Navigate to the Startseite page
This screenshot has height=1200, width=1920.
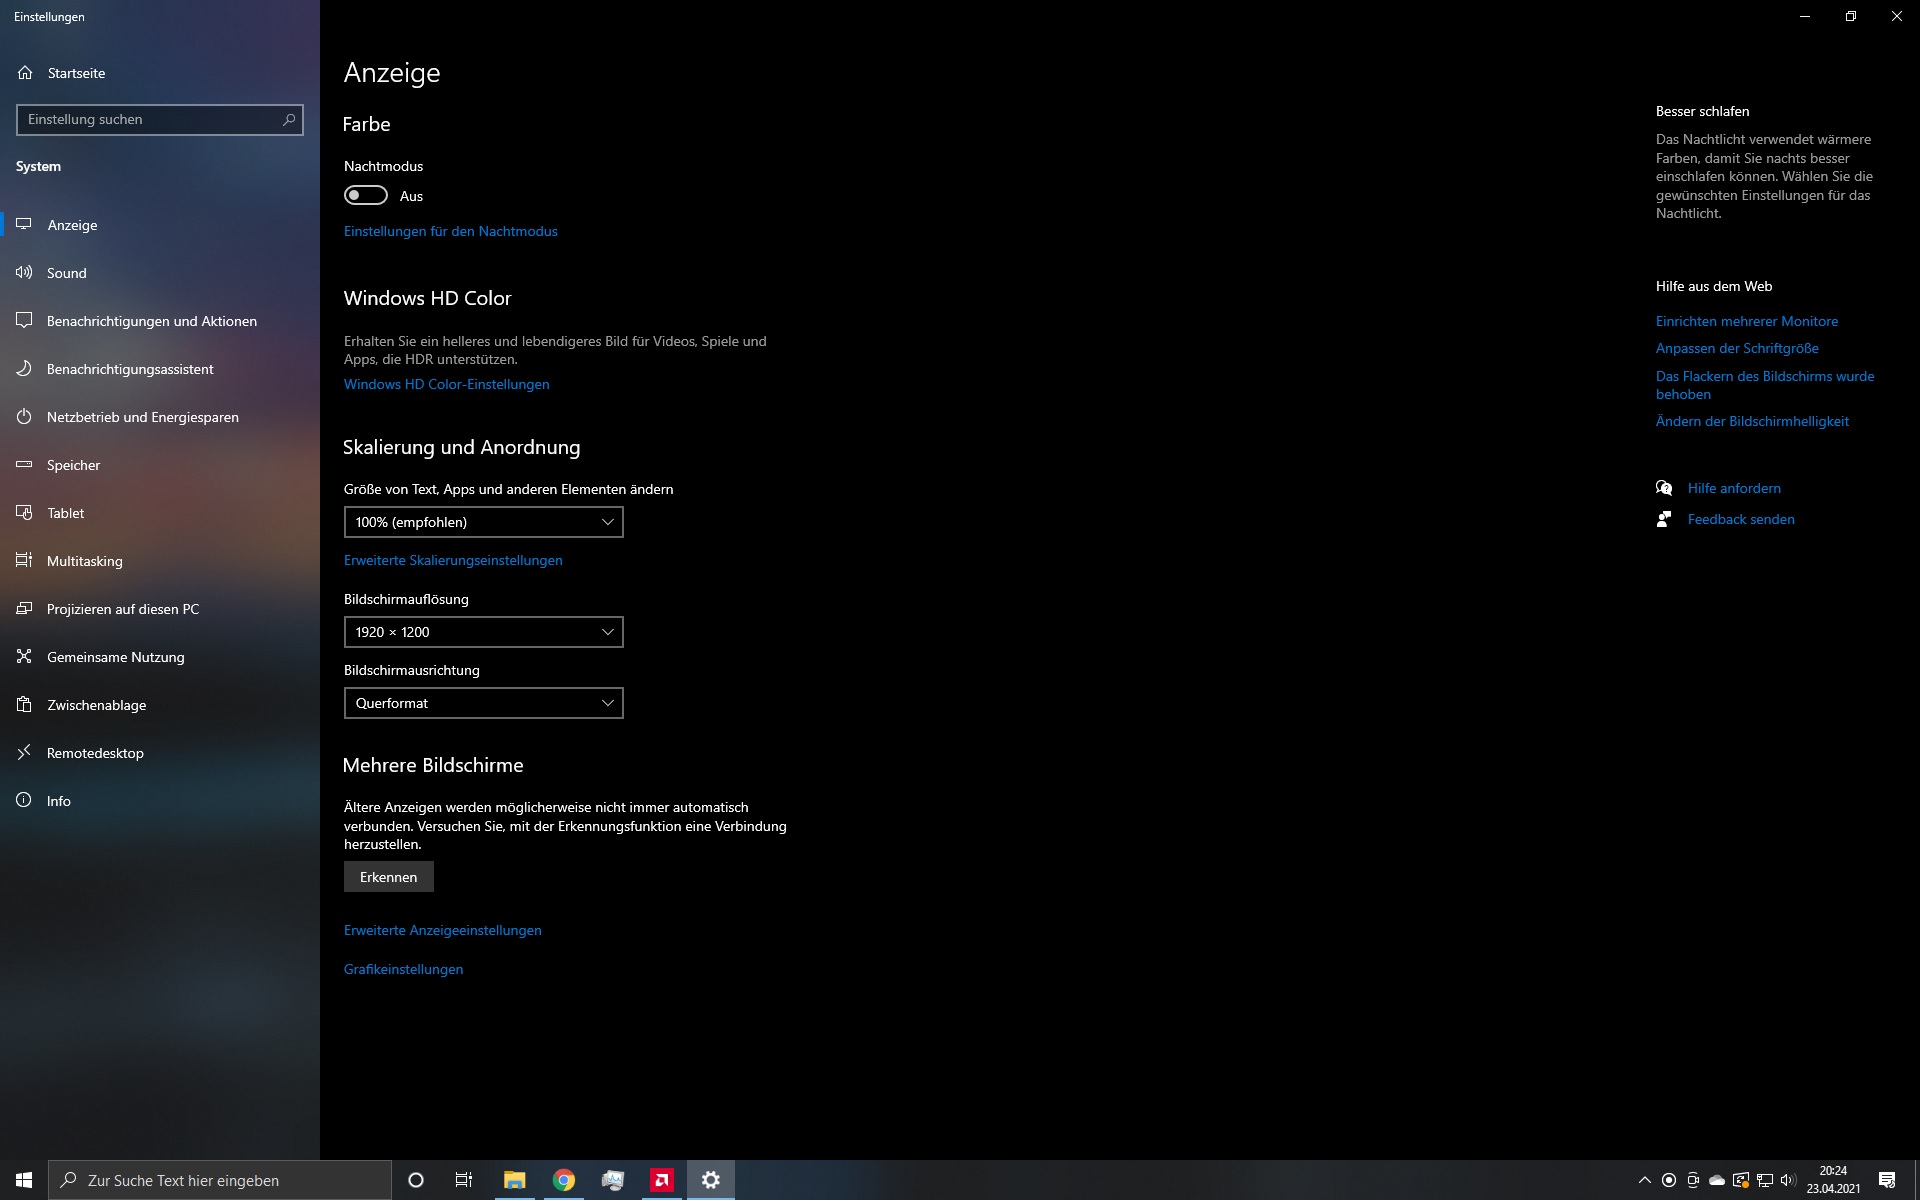[74, 72]
